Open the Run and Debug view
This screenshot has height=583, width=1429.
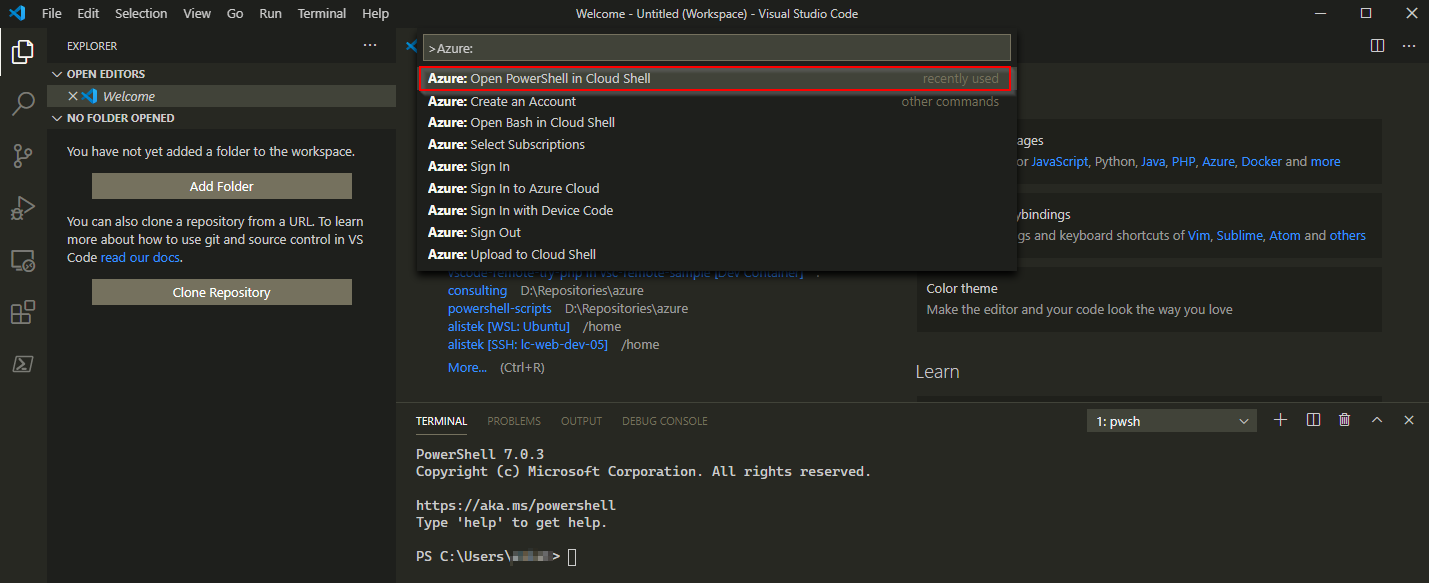click(23, 208)
